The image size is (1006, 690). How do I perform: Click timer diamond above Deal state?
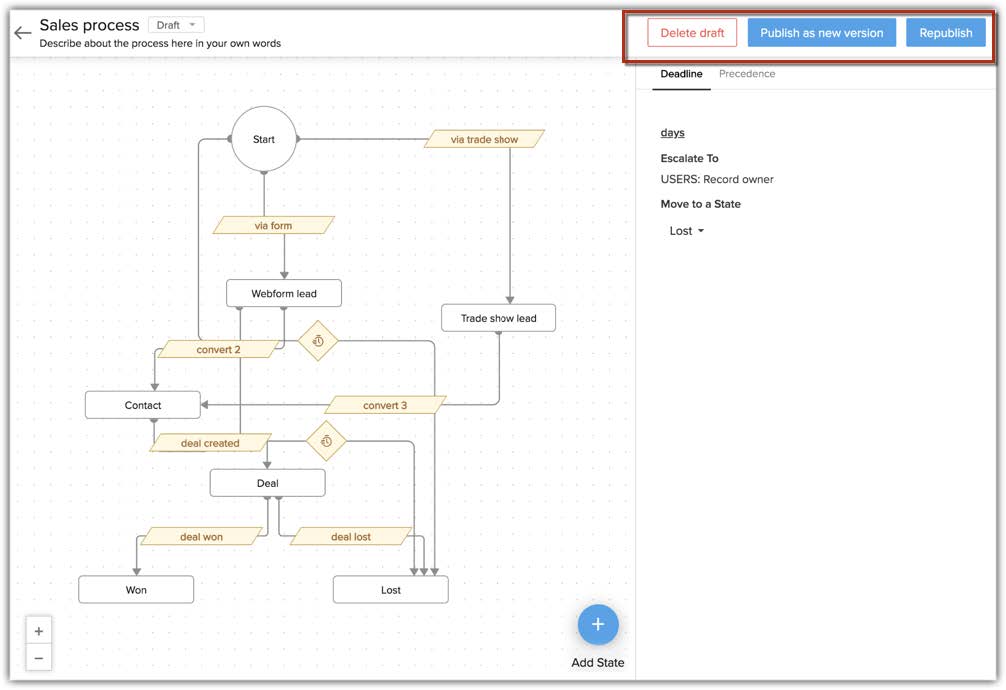[x=325, y=440]
